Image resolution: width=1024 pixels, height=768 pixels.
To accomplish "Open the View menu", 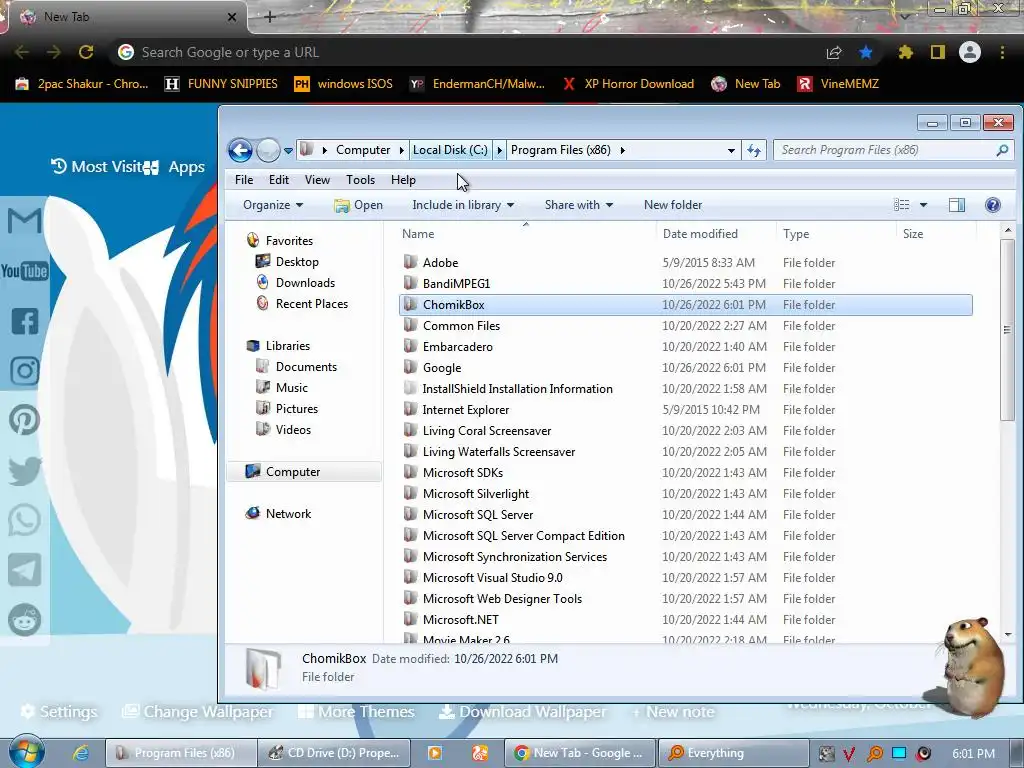I will pyautogui.click(x=317, y=180).
